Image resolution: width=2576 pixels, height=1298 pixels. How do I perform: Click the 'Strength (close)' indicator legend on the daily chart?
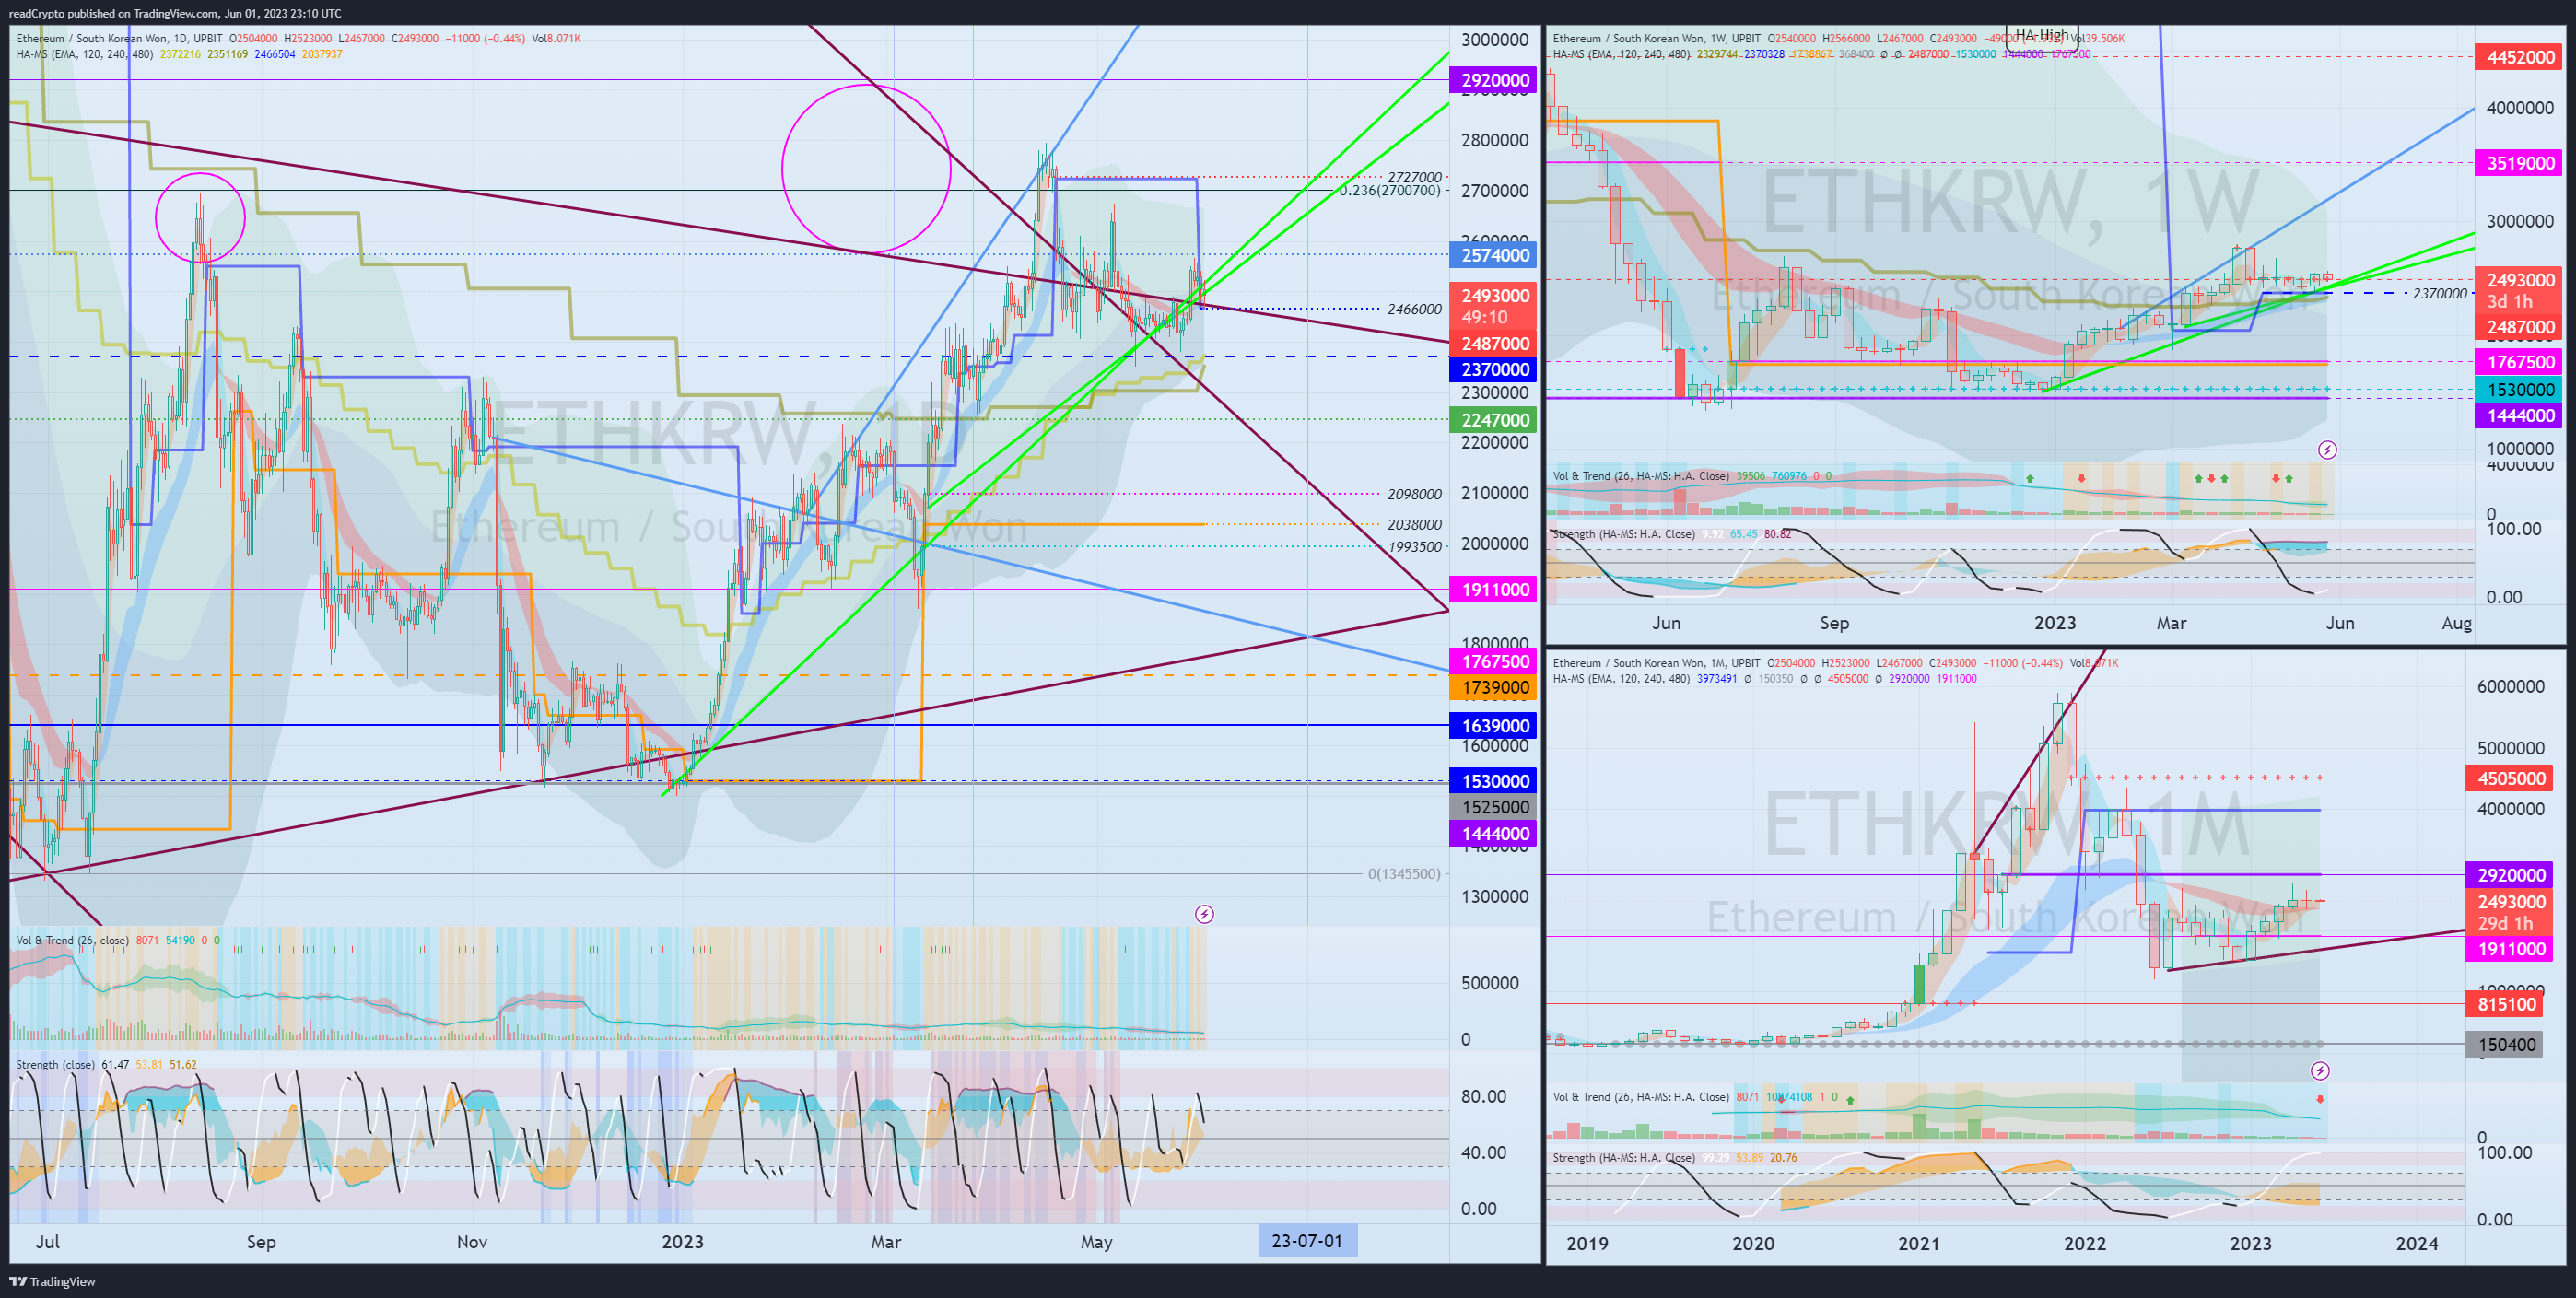click(x=55, y=1065)
